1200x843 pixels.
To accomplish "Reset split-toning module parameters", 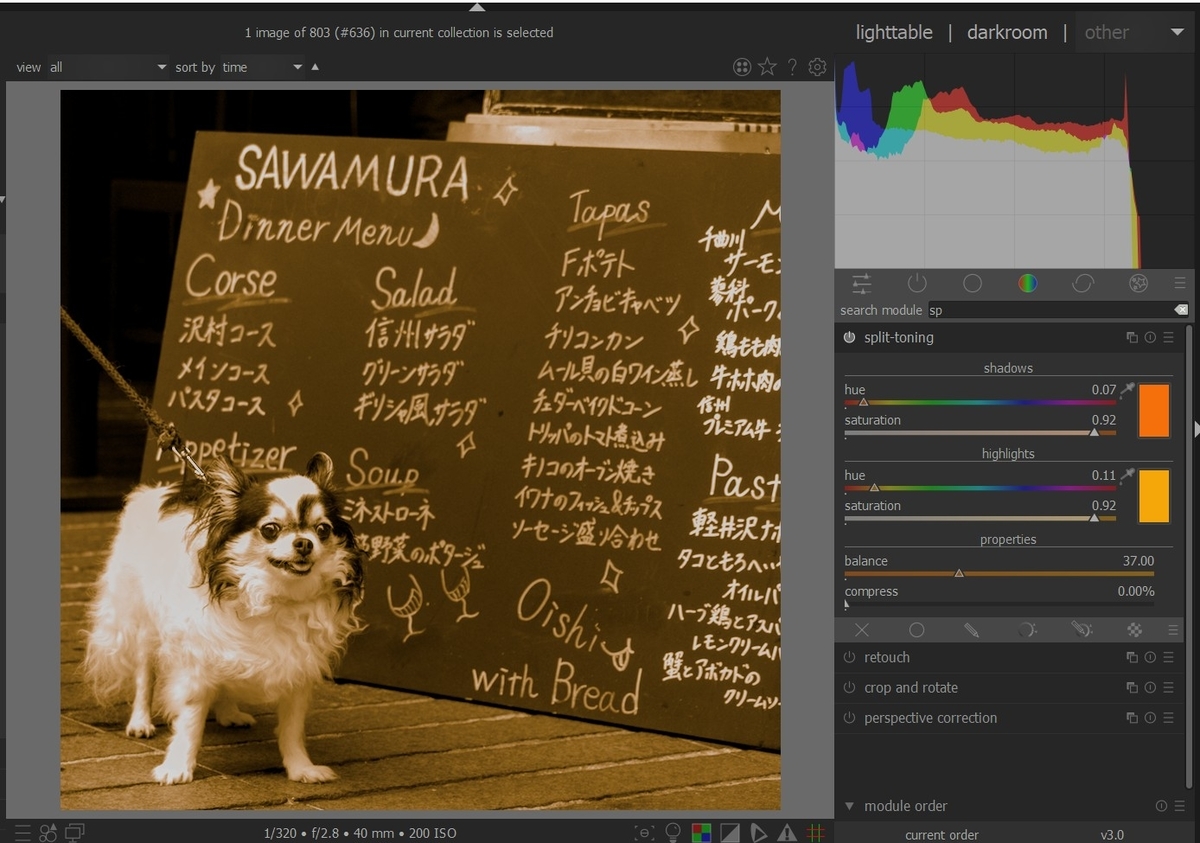I will pyautogui.click(x=1150, y=338).
